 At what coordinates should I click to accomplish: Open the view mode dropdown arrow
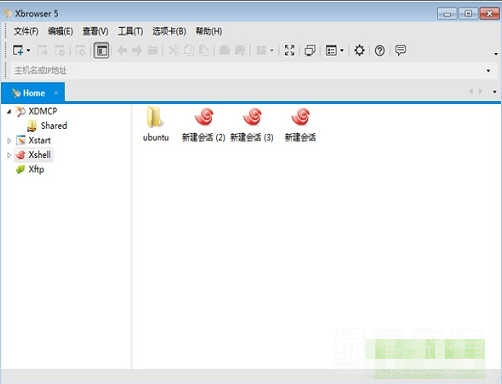(x=342, y=51)
